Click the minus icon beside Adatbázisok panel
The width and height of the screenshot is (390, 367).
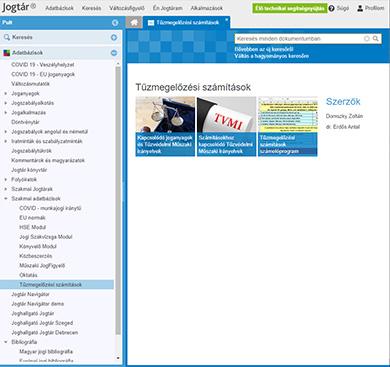click(x=114, y=53)
